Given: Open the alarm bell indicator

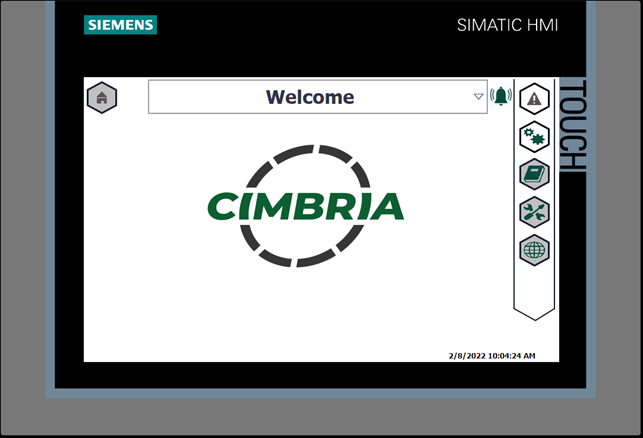Looking at the screenshot, I should (501, 96).
